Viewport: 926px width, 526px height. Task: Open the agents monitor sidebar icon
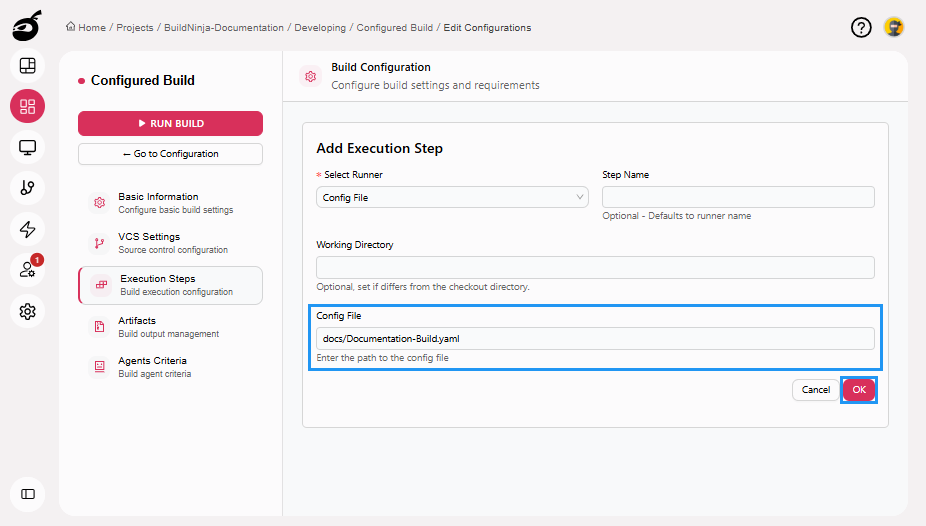pyautogui.click(x=27, y=147)
